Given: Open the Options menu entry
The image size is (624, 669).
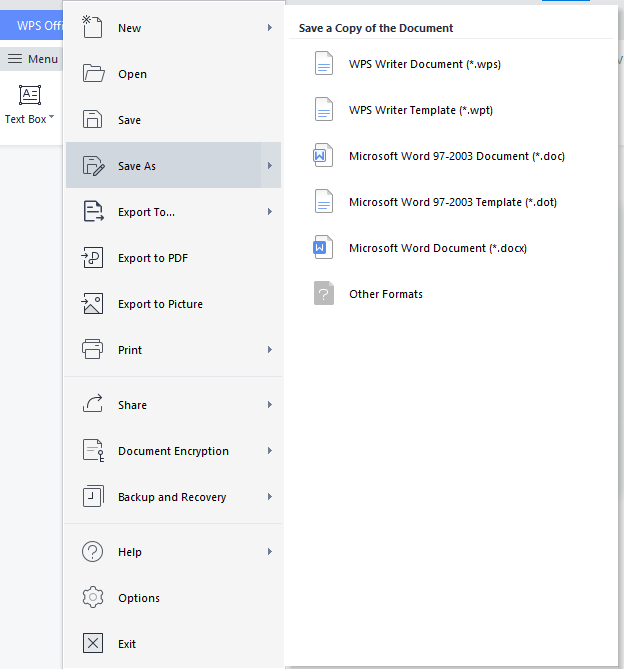Looking at the screenshot, I should [x=138, y=598].
